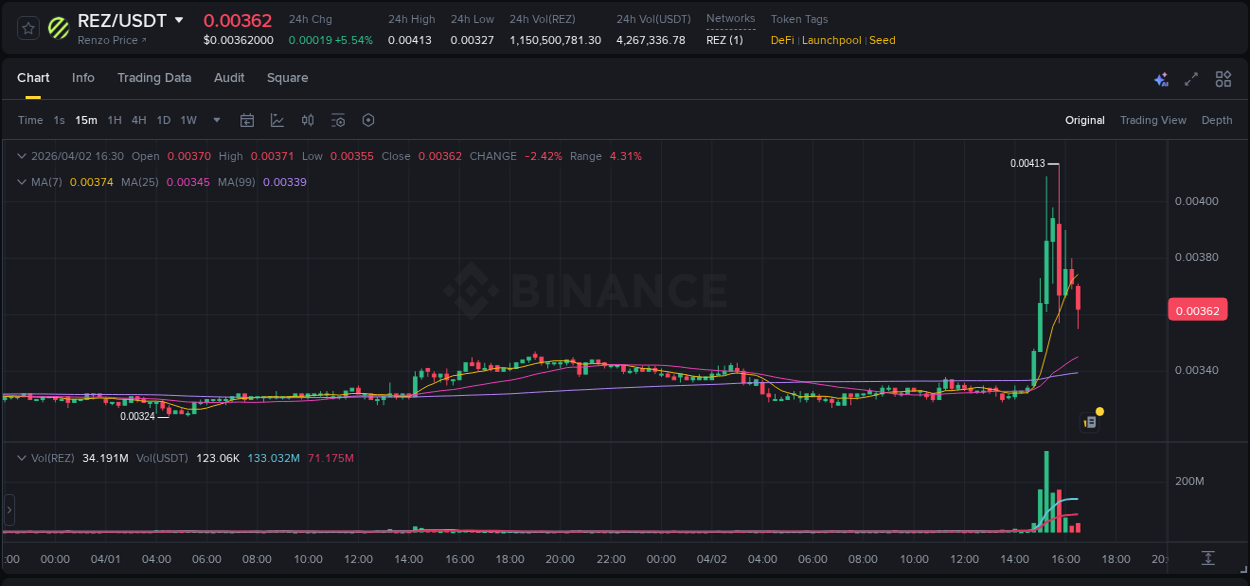Collapse the MA indicator row
Screen dimensions: 1250x586
(x=22, y=182)
